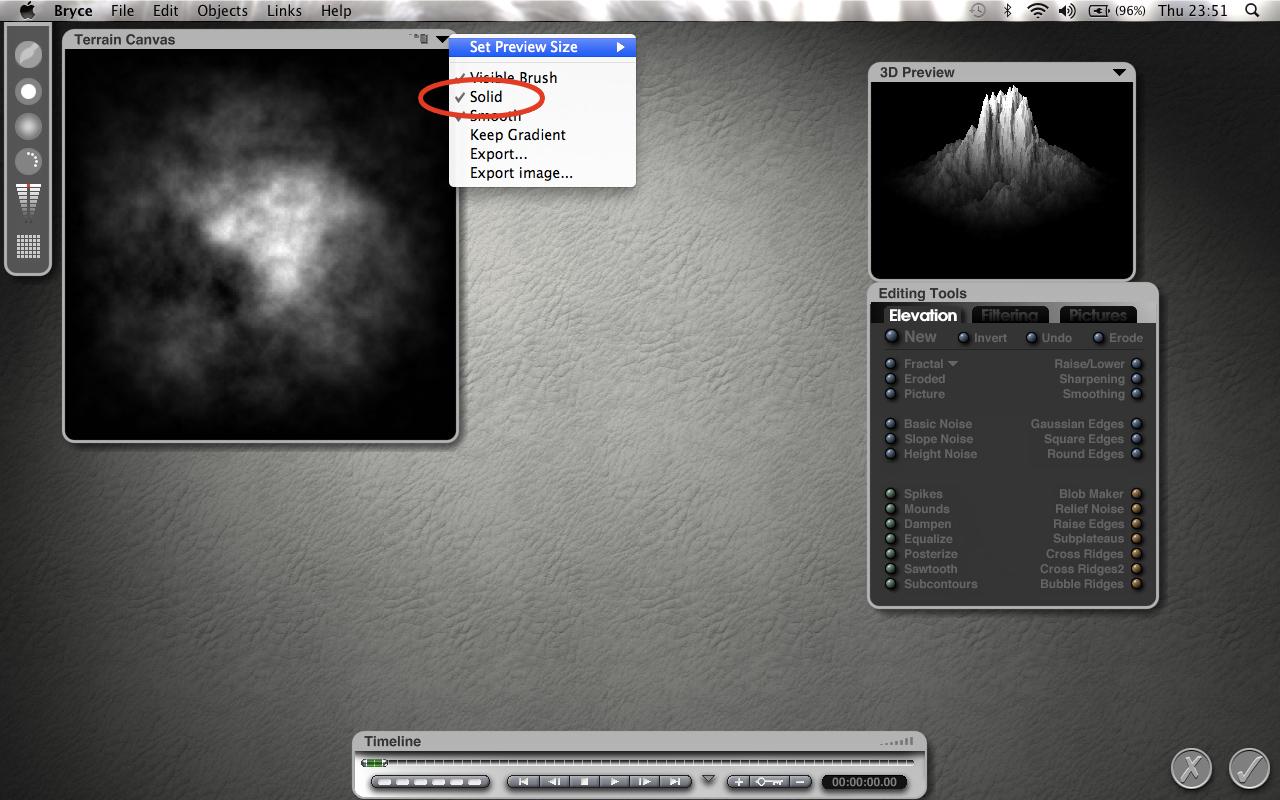Screen dimensions: 1280x800
Task: Choose Keep Gradient from the menu
Action: [542, 135]
